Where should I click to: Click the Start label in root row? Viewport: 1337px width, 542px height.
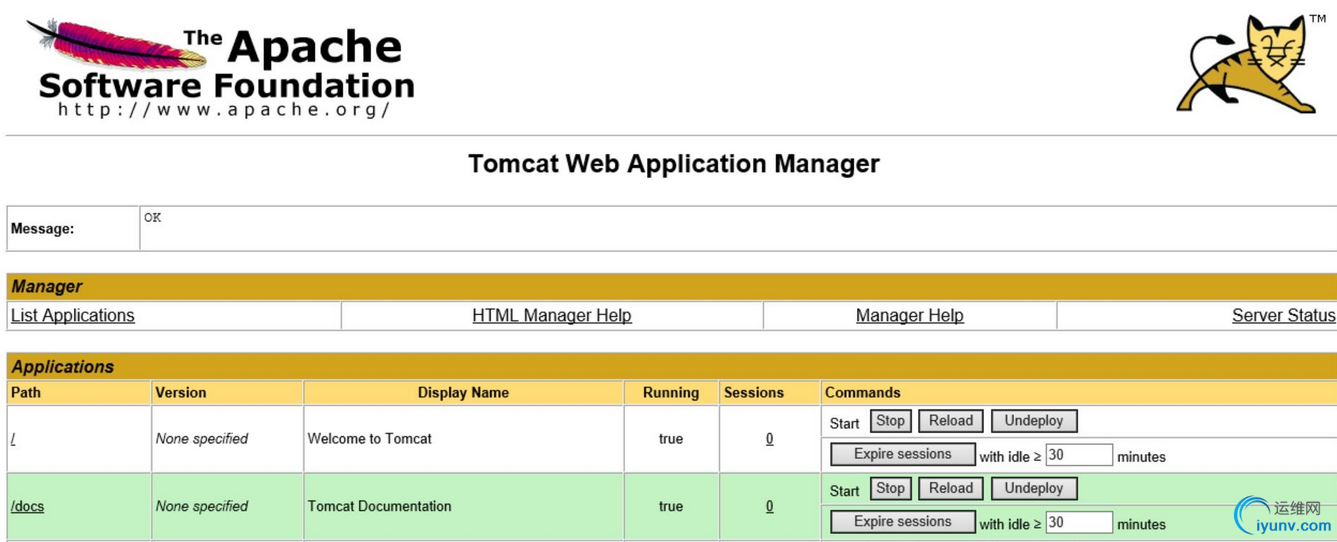pos(844,423)
